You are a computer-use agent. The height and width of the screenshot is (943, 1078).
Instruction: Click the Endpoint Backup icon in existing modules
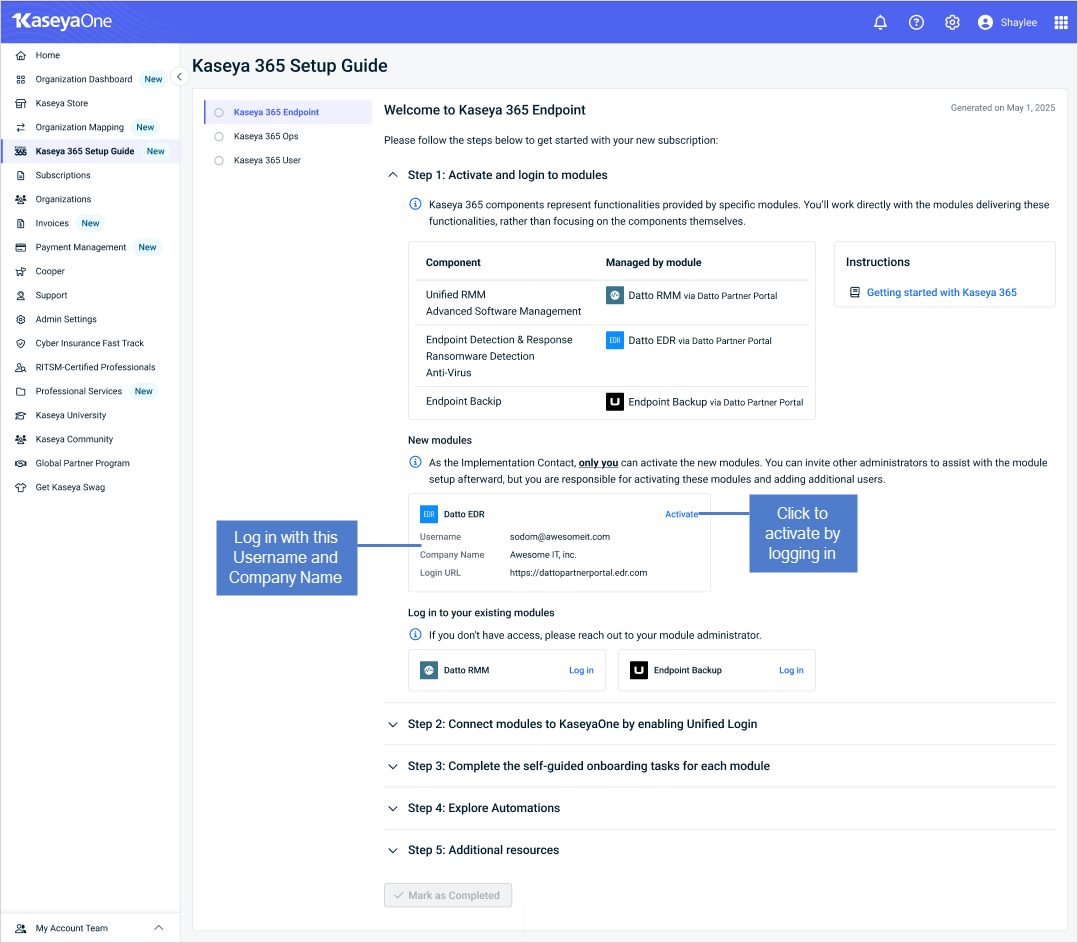pyautogui.click(x=639, y=670)
